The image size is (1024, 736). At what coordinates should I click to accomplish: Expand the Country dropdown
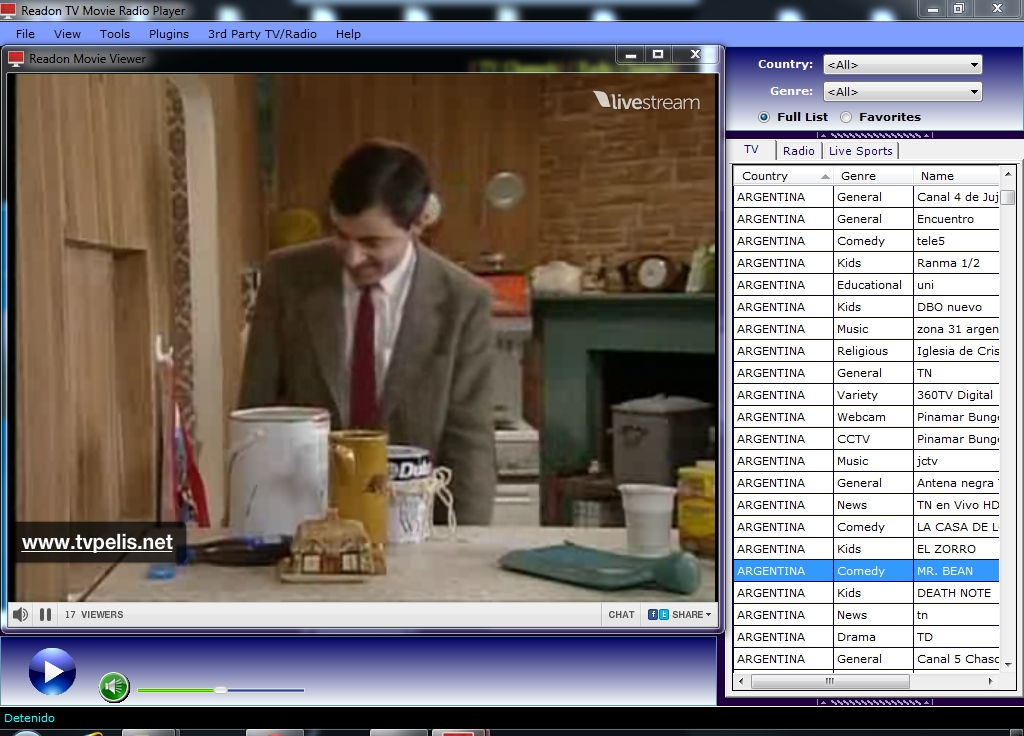974,65
